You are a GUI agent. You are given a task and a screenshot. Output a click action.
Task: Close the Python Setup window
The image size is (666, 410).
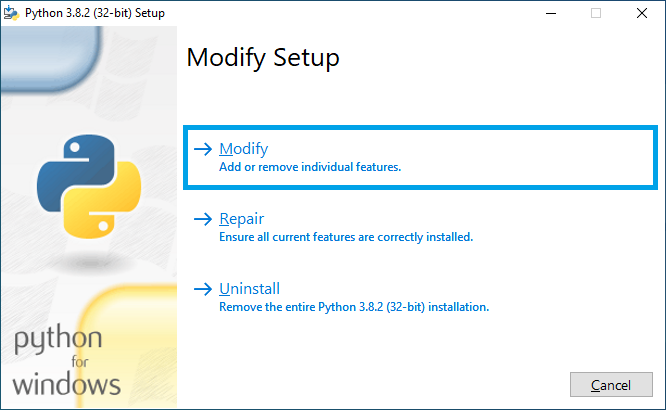click(x=642, y=13)
